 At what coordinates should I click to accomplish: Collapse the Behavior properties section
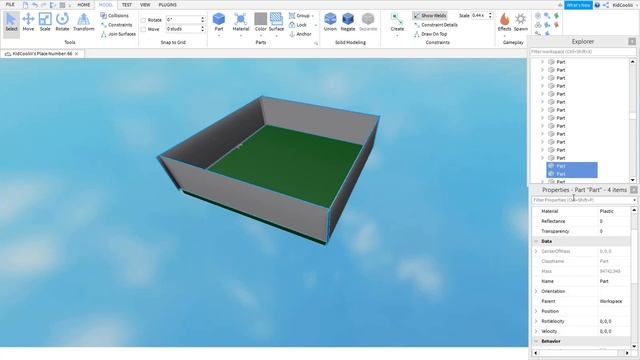[536, 341]
